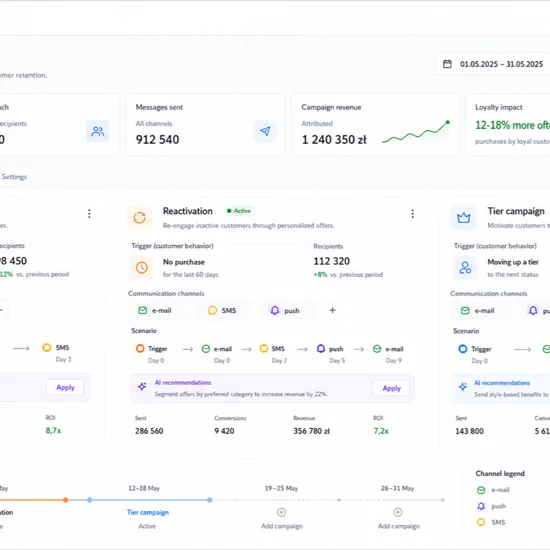The height and width of the screenshot is (550, 550).
Task: Click the SMS icon in Channel legend
Action: [x=481, y=522]
